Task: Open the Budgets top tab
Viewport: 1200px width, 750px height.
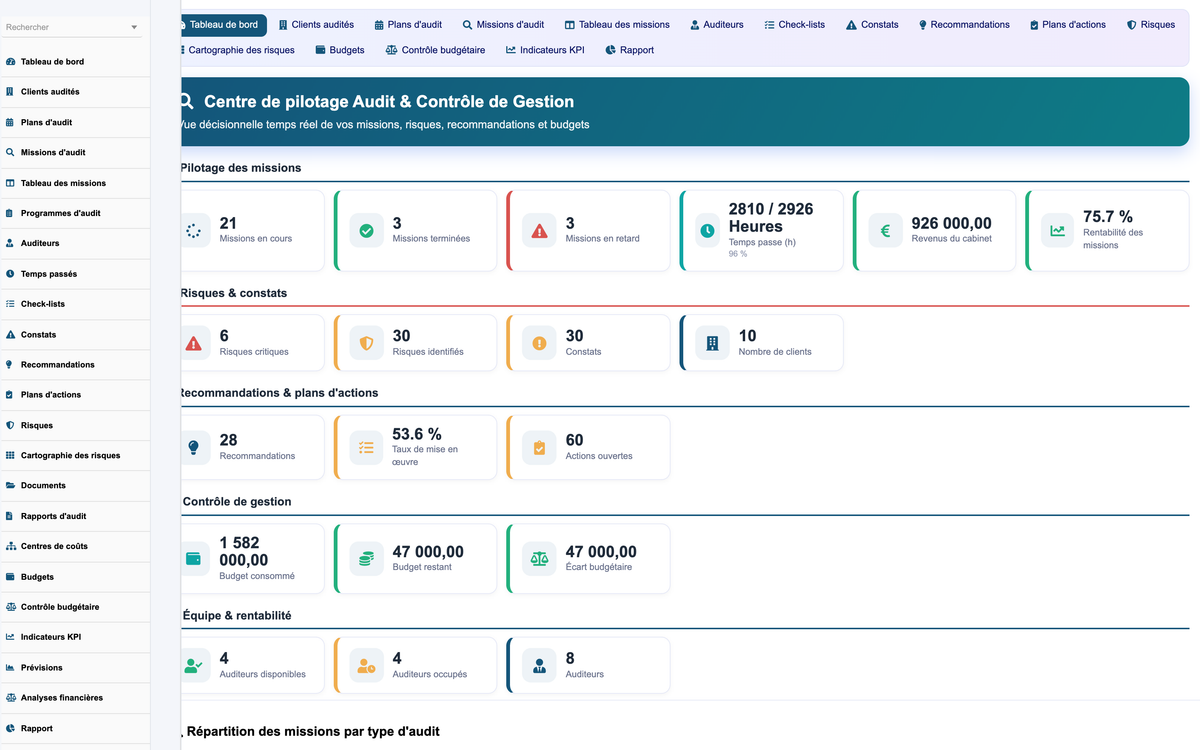Action: (340, 50)
